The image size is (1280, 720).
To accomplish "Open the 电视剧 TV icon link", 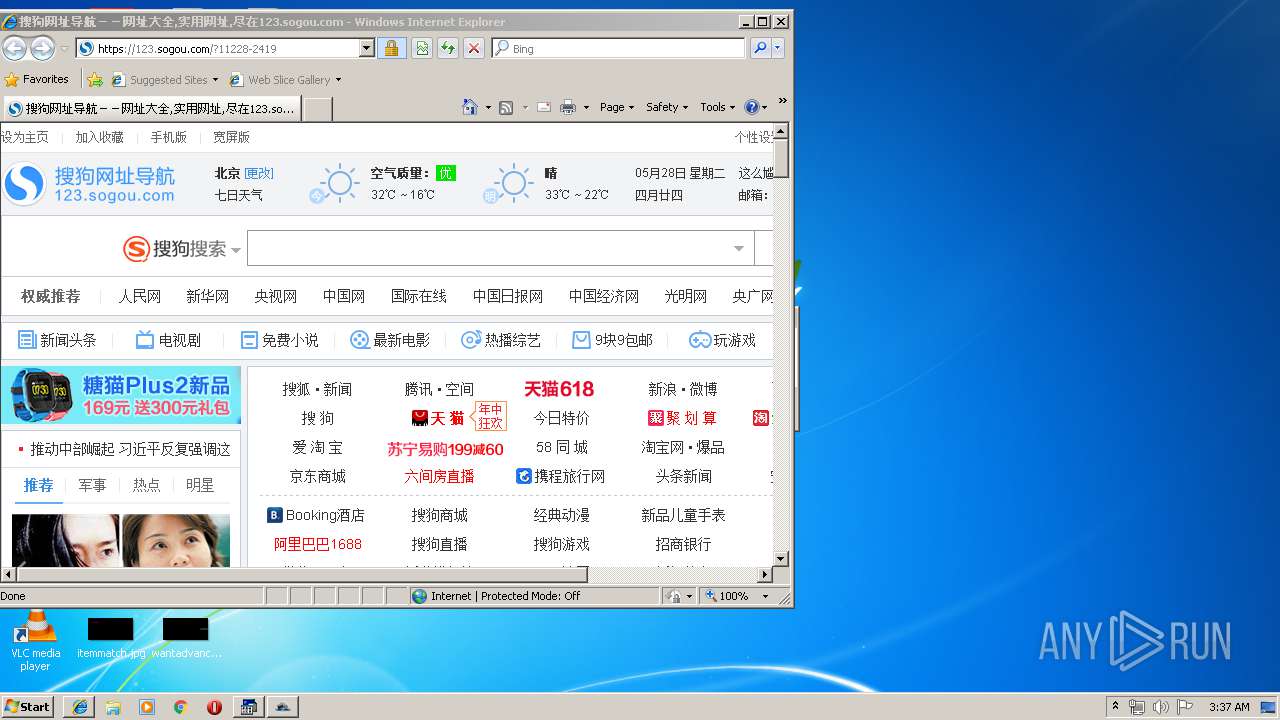I will [168, 340].
